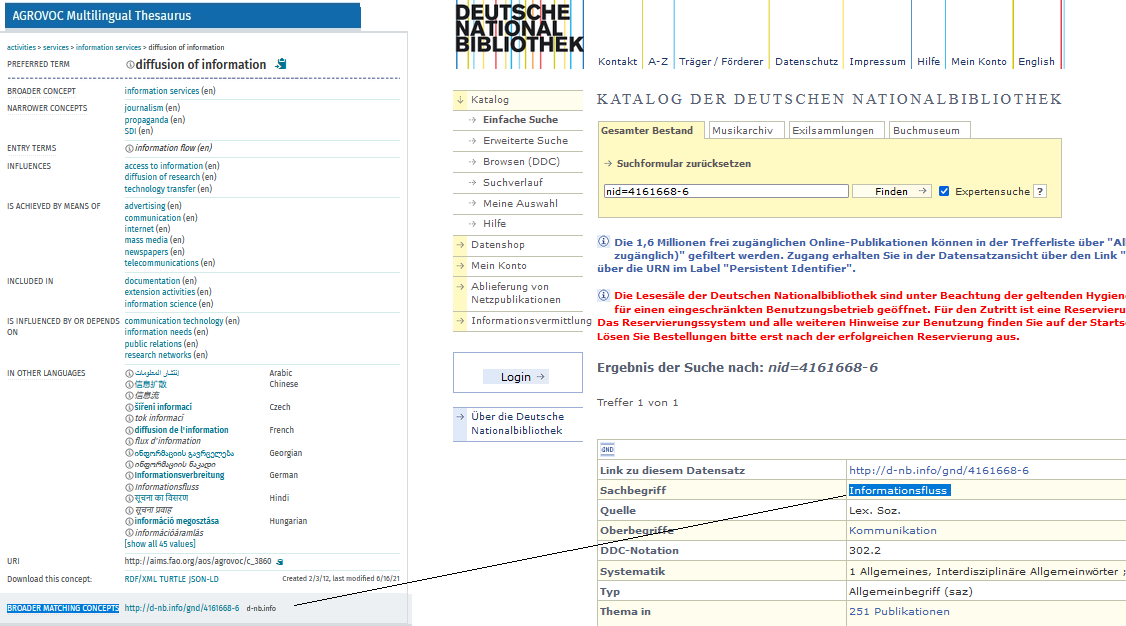
Task: Open the Hilfe sidebar item
Action: [494, 223]
